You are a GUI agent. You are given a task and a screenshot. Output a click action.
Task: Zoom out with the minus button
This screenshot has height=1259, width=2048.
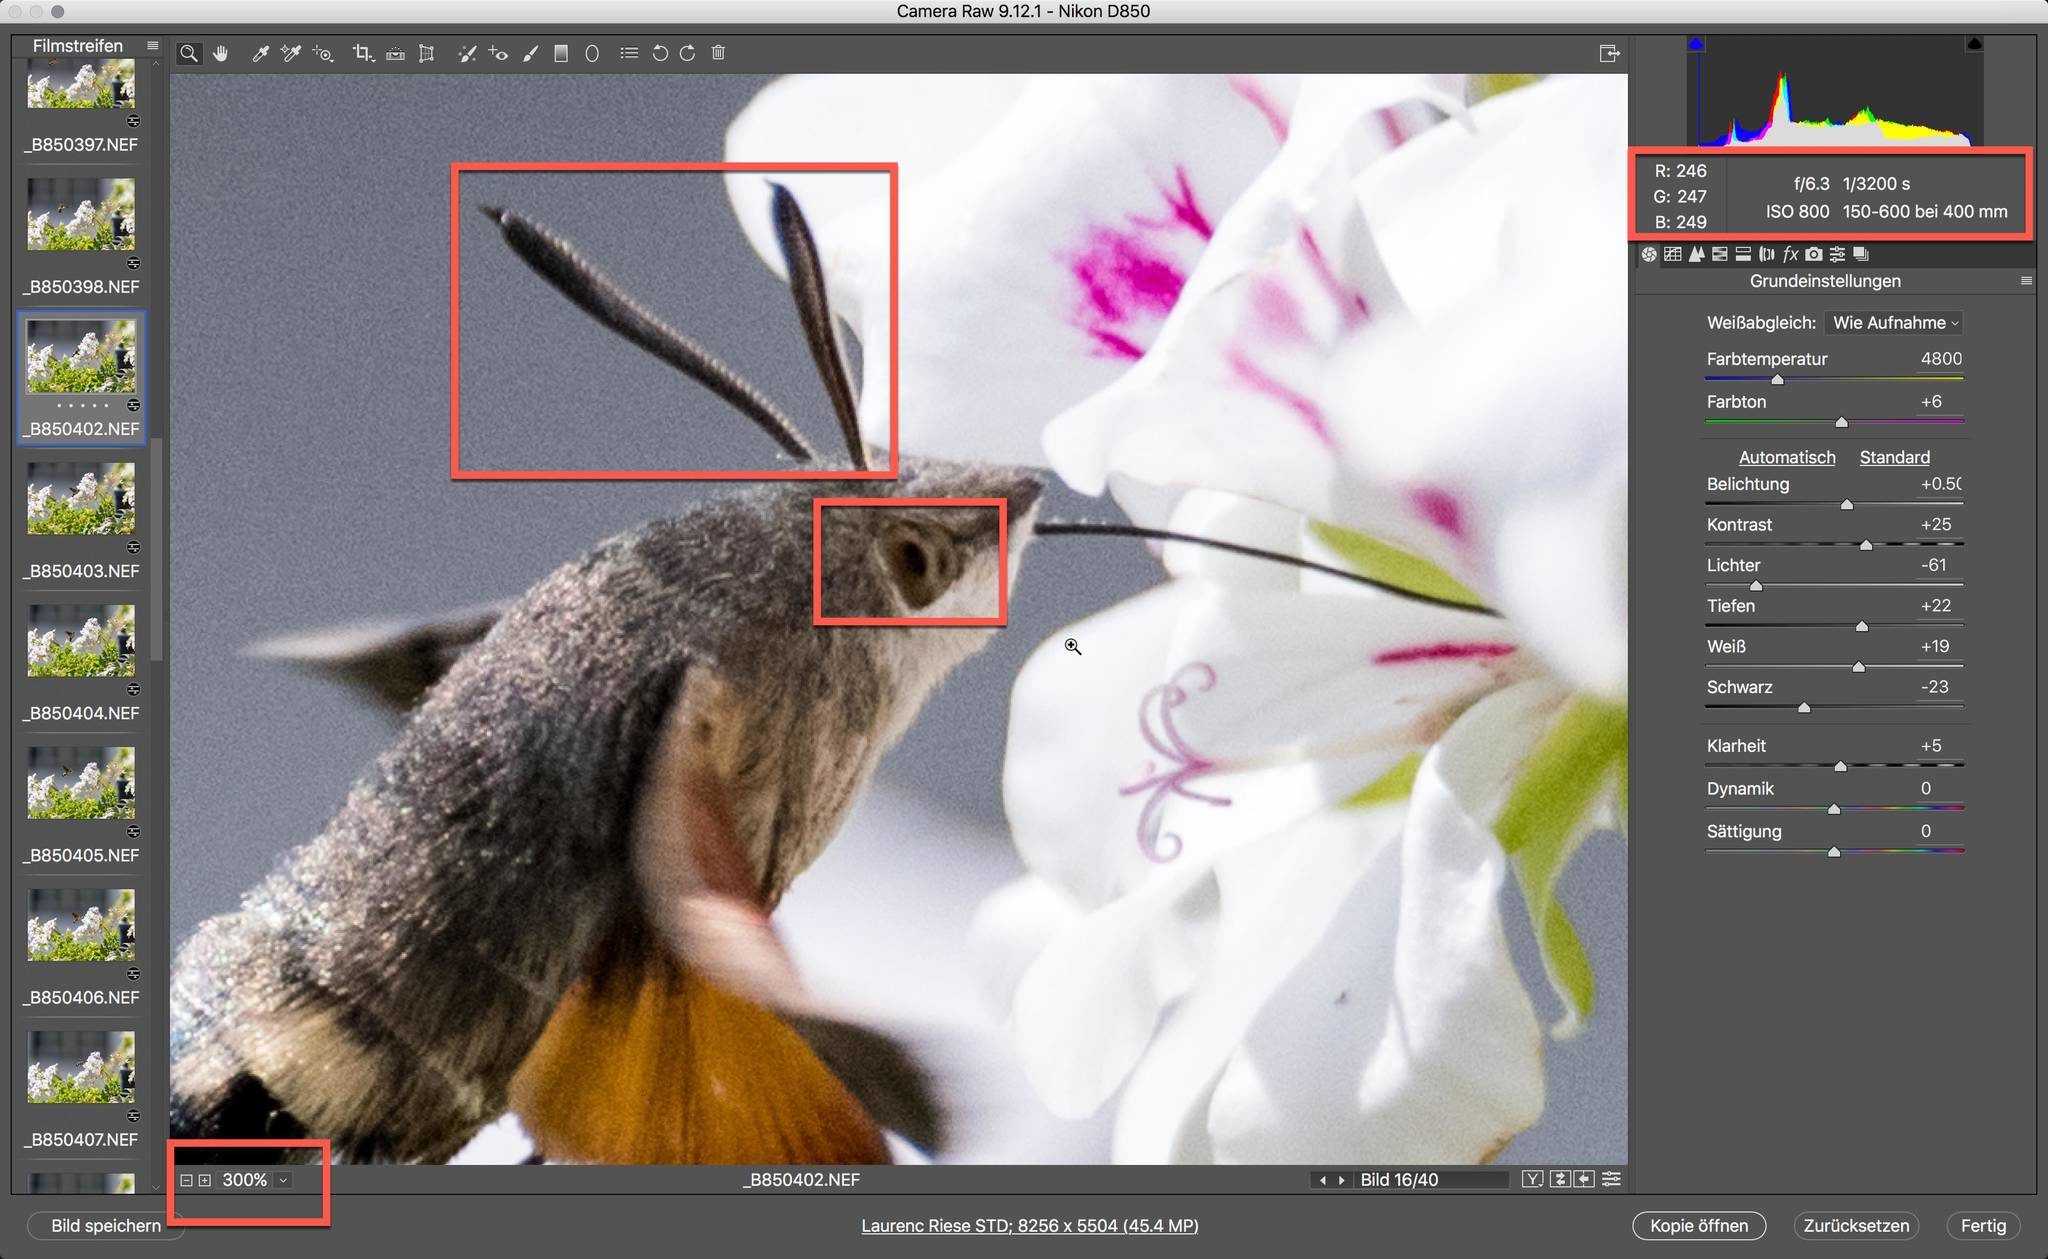[186, 1181]
